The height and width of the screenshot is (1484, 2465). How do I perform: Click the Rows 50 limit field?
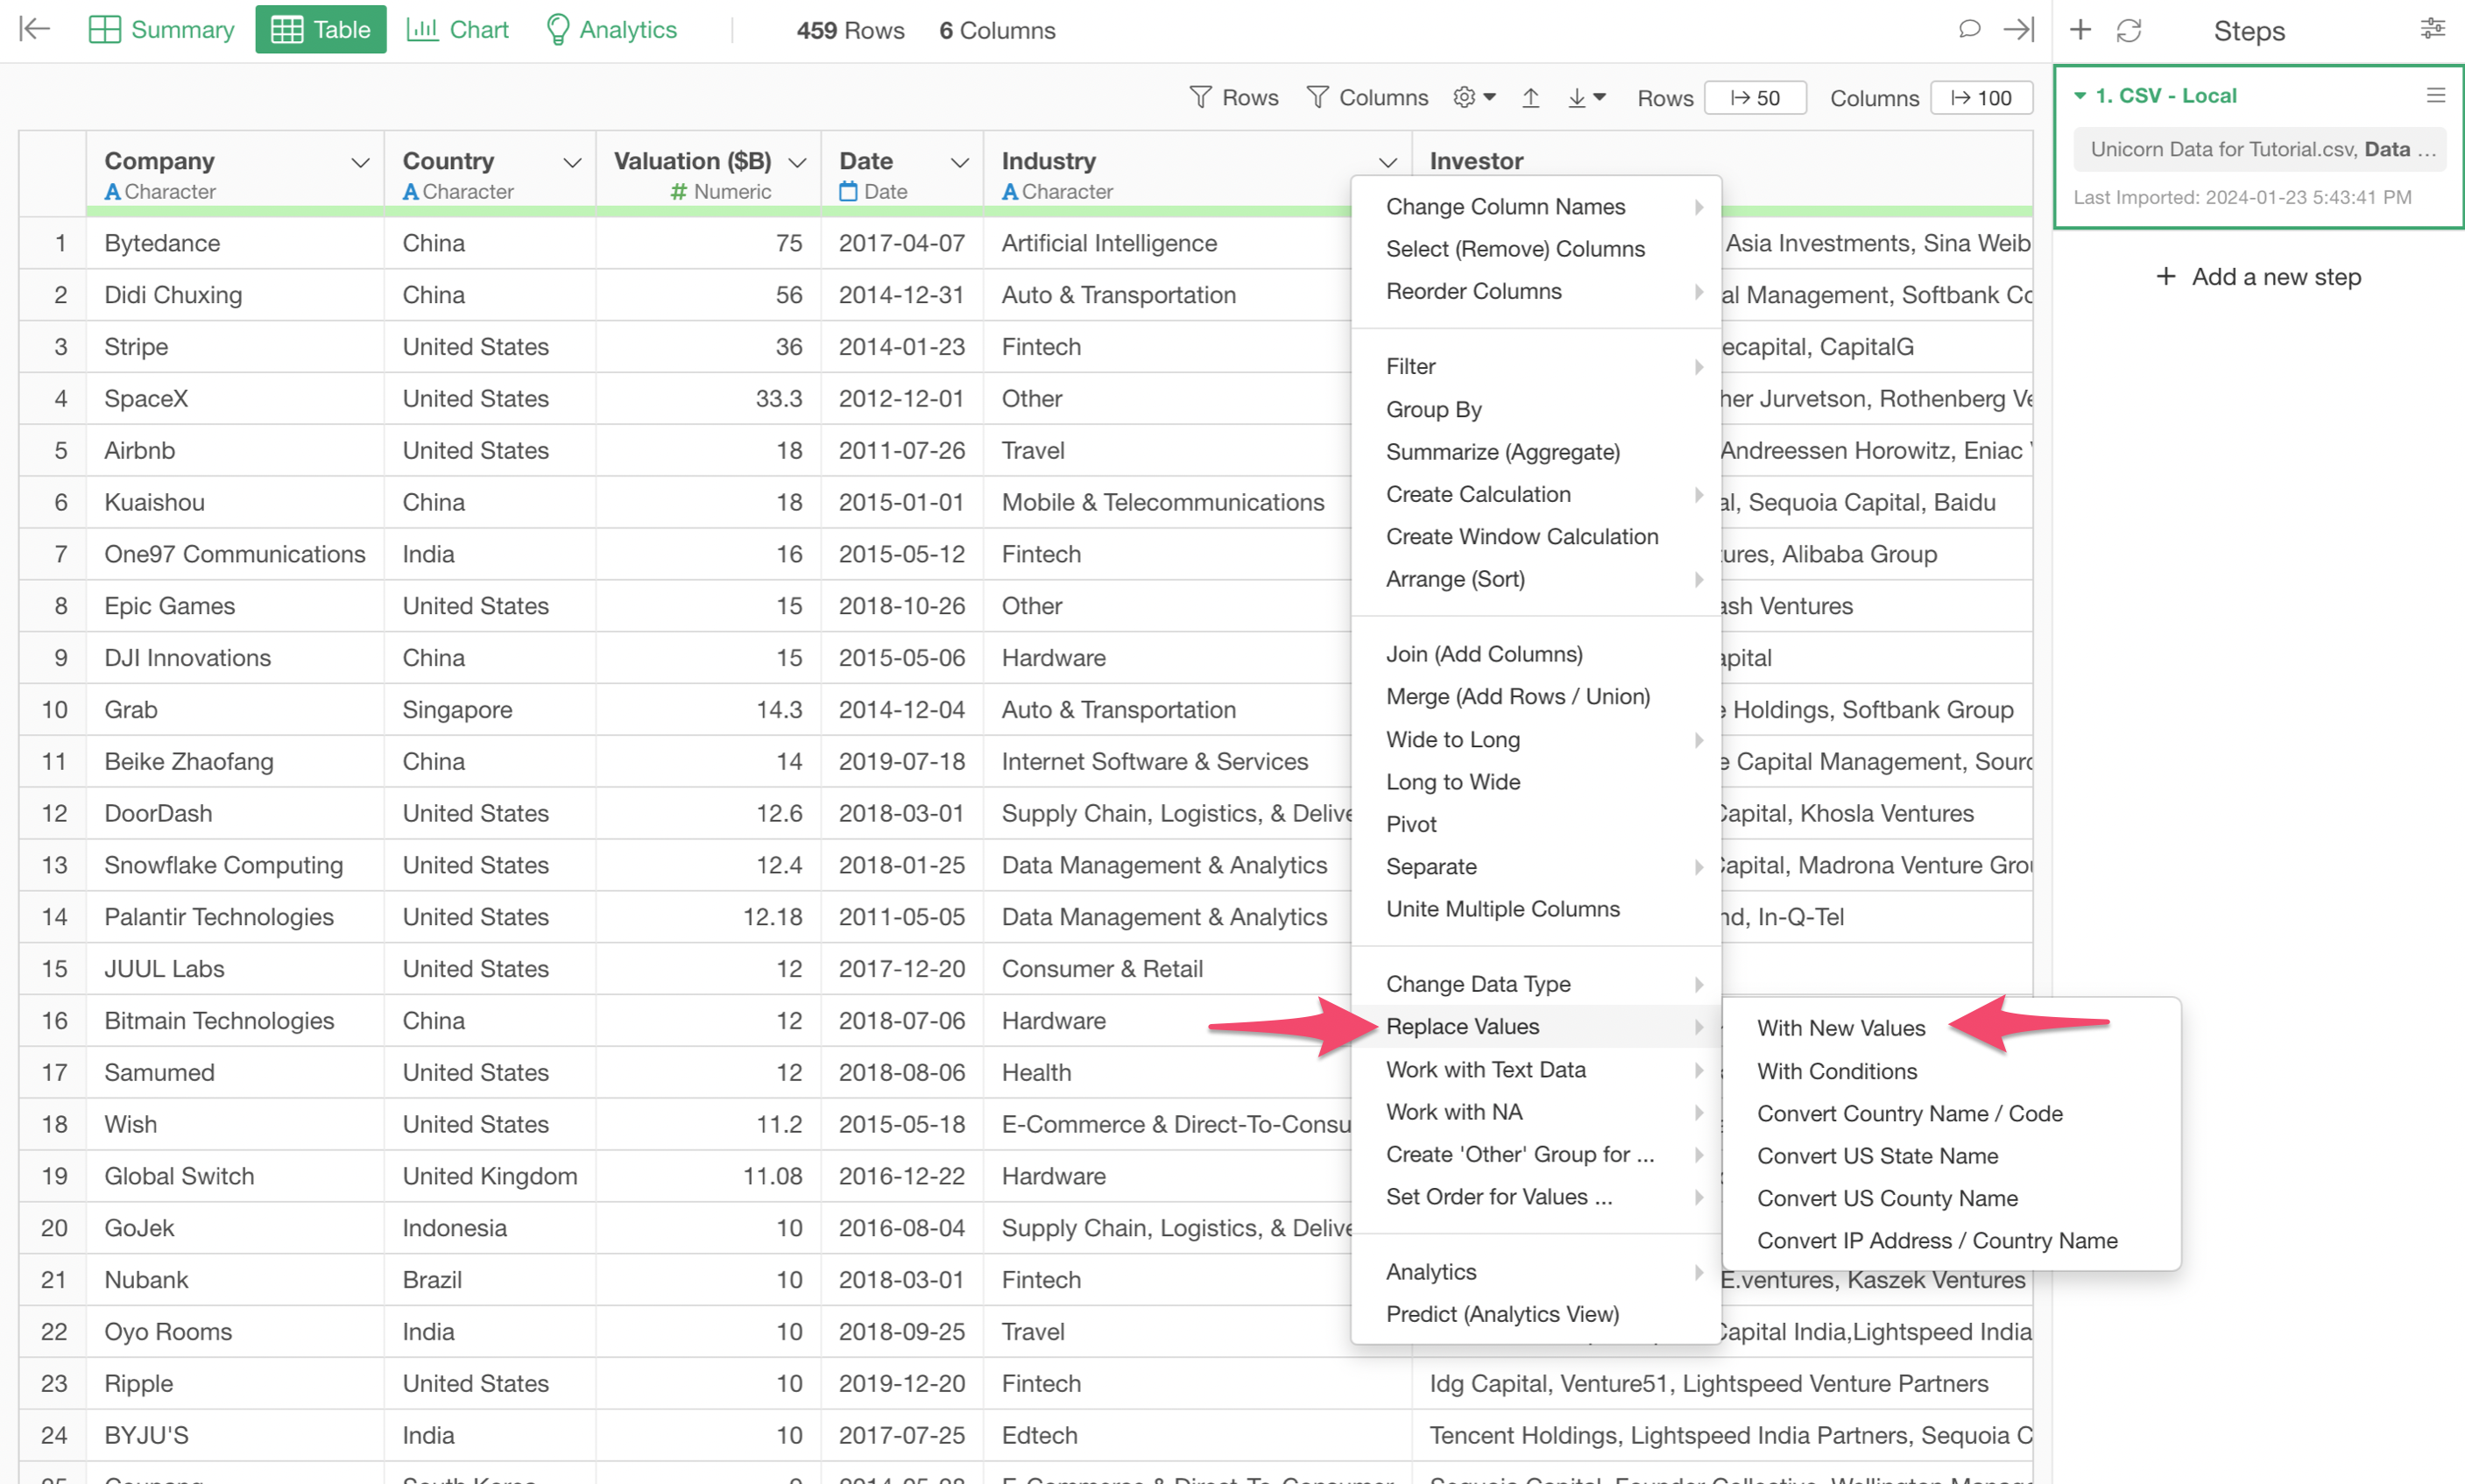tap(1755, 97)
